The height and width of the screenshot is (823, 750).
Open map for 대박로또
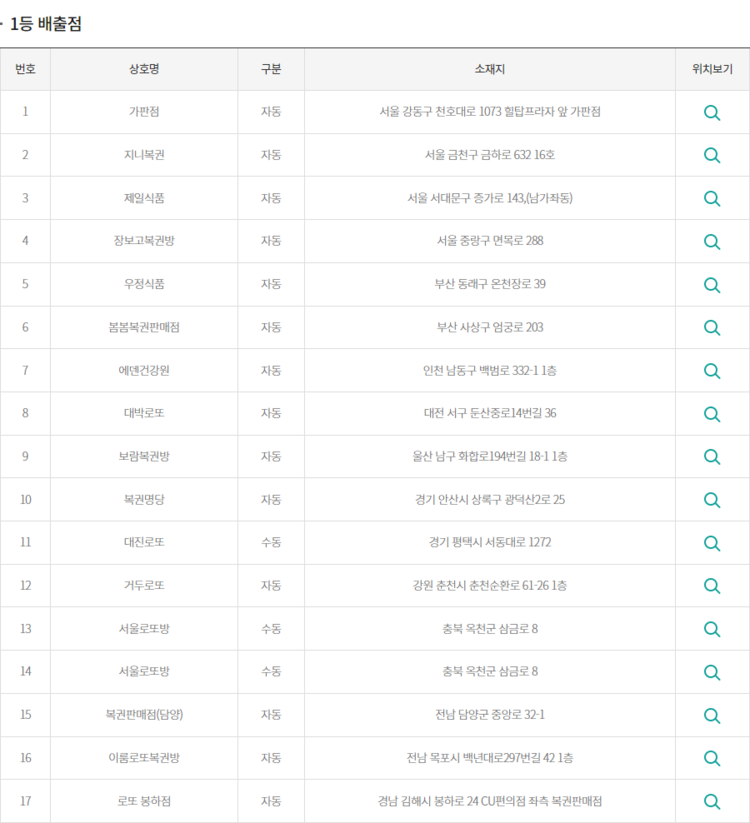point(712,414)
